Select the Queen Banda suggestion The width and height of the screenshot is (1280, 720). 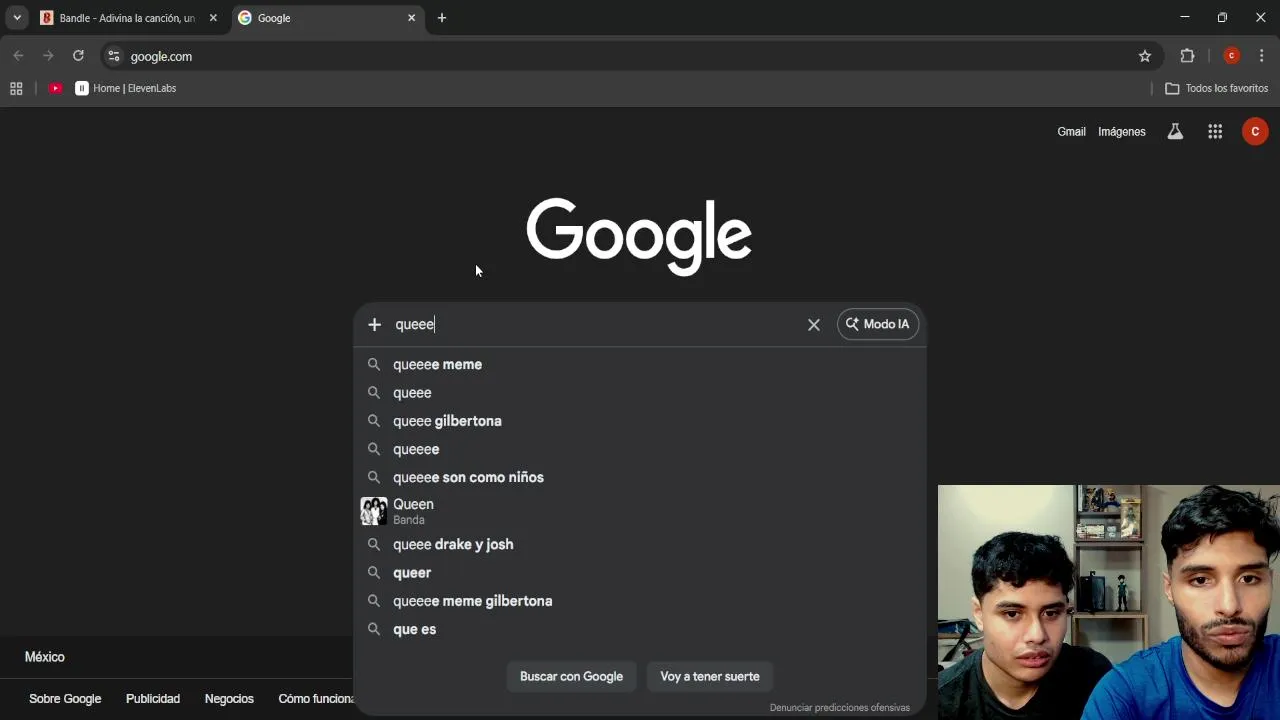[640, 511]
